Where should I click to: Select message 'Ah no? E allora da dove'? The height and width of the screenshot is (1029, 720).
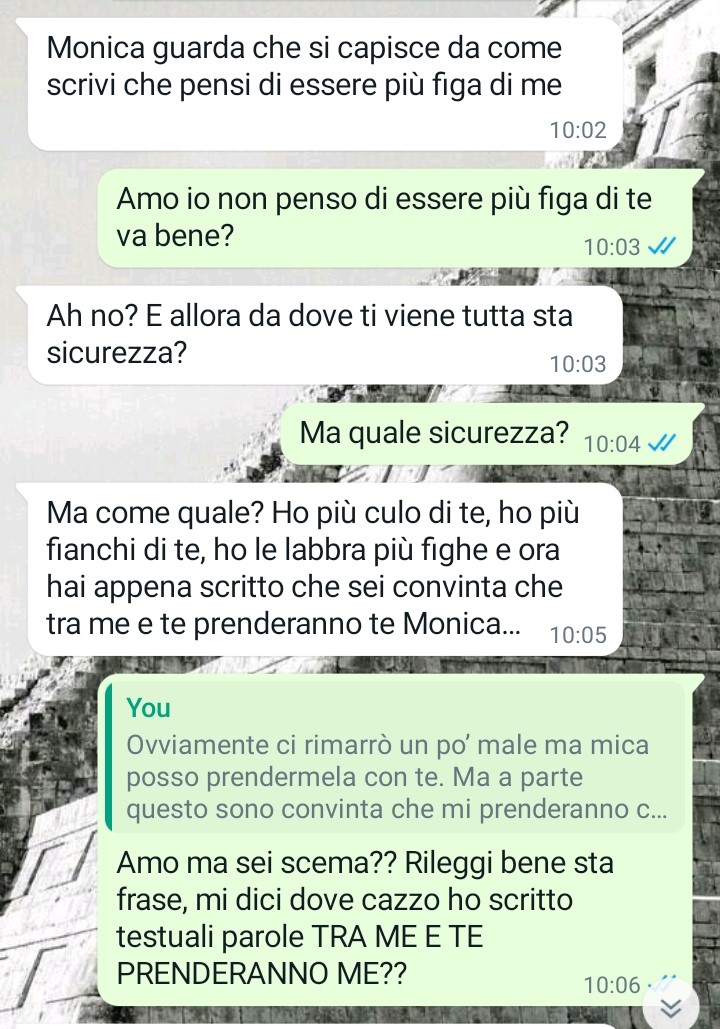pyautogui.click(x=324, y=335)
